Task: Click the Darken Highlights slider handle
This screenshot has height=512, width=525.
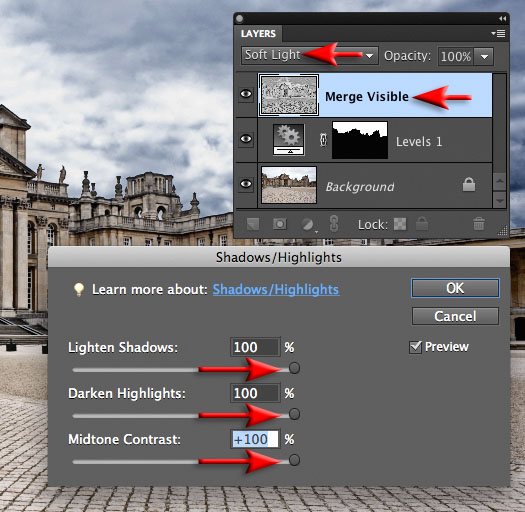Action: 294,414
